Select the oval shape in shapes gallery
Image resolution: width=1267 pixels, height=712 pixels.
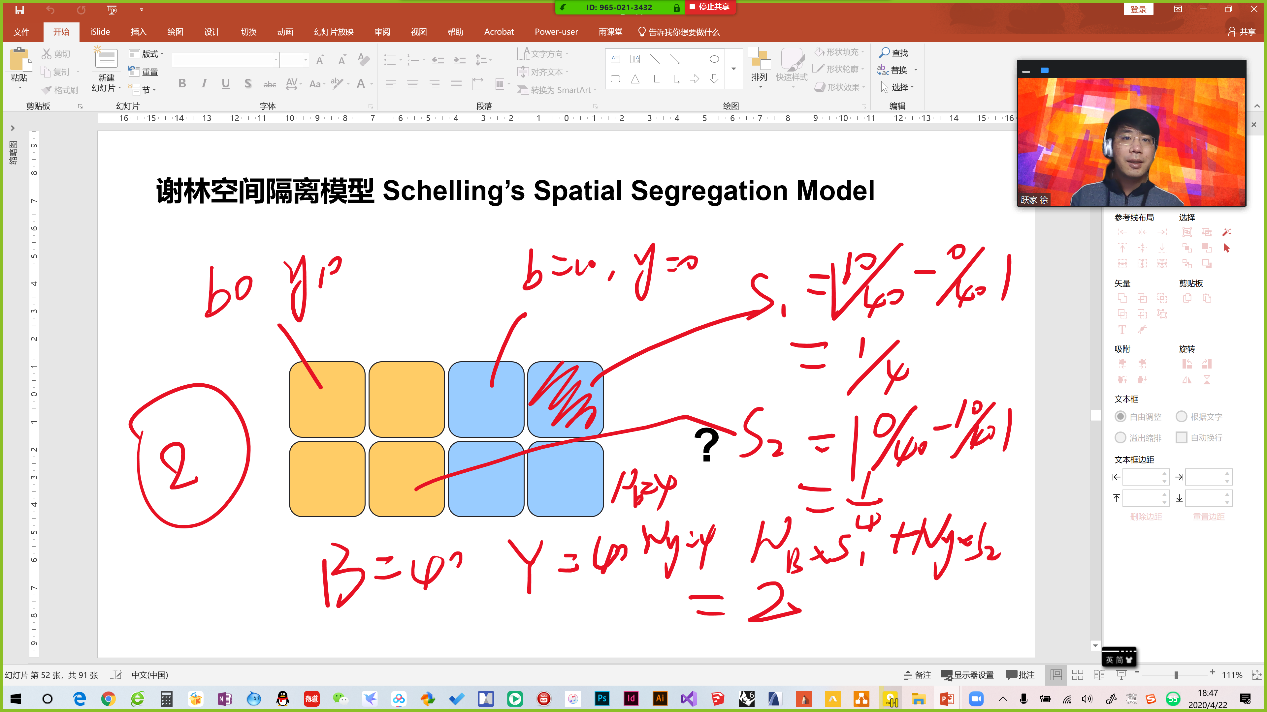point(714,59)
